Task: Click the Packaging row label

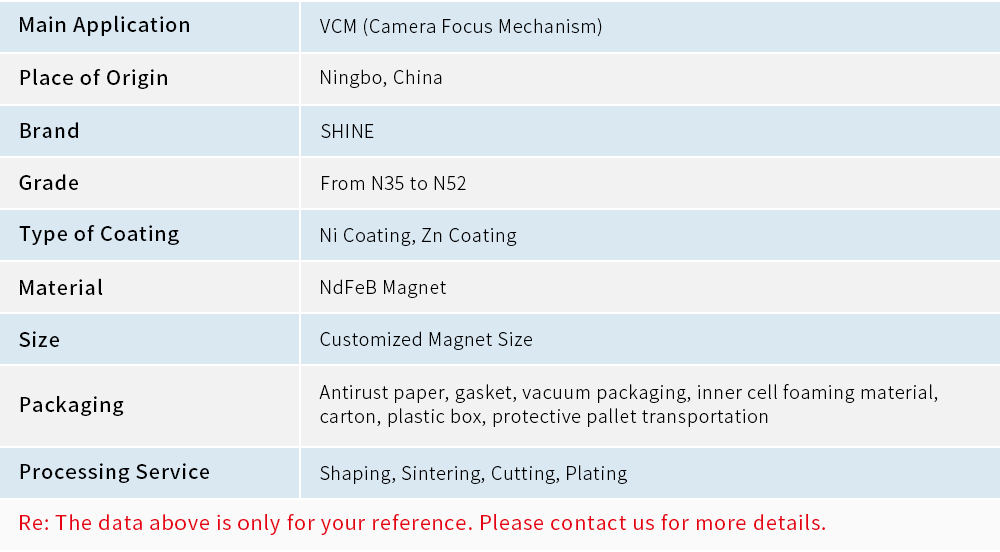Action: point(71,405)
